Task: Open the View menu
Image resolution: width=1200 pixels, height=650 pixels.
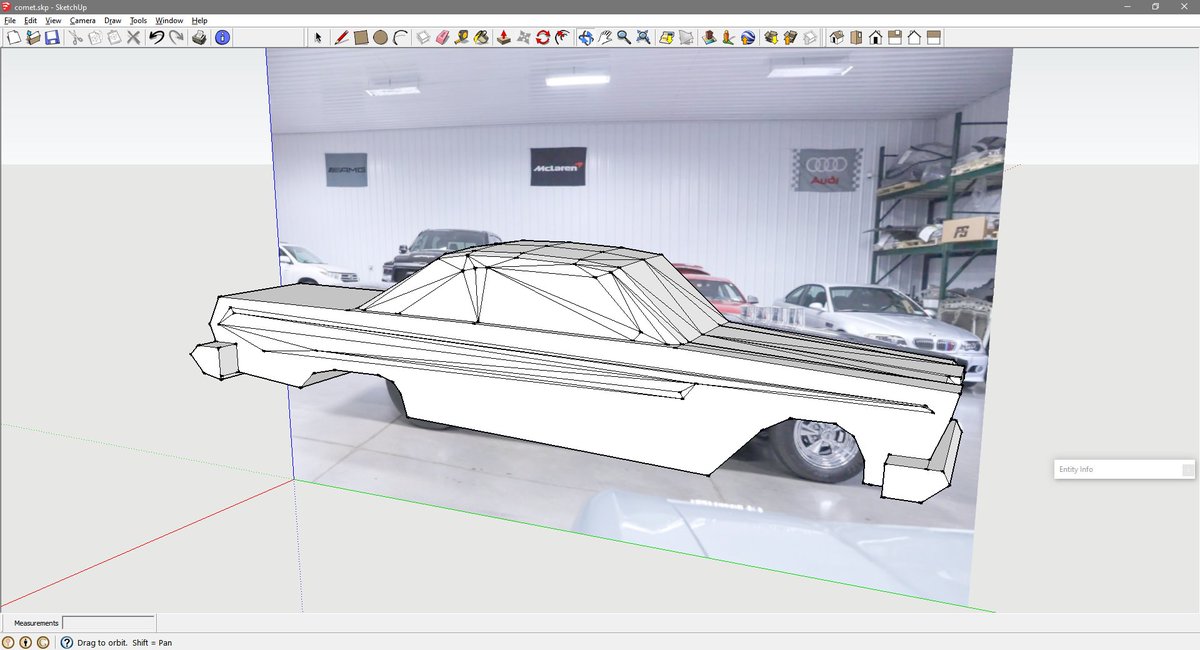Action: pyautogui.click(x=53, y=20)
